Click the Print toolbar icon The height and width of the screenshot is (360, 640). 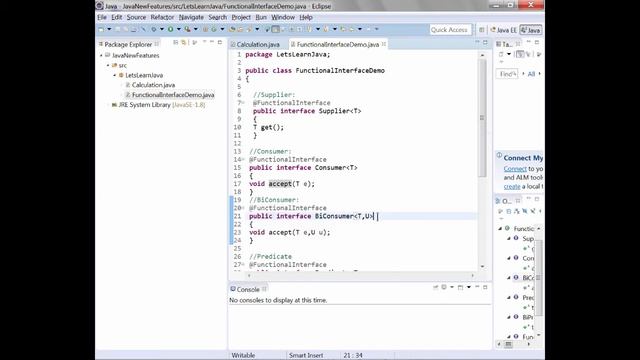point(133,29)
